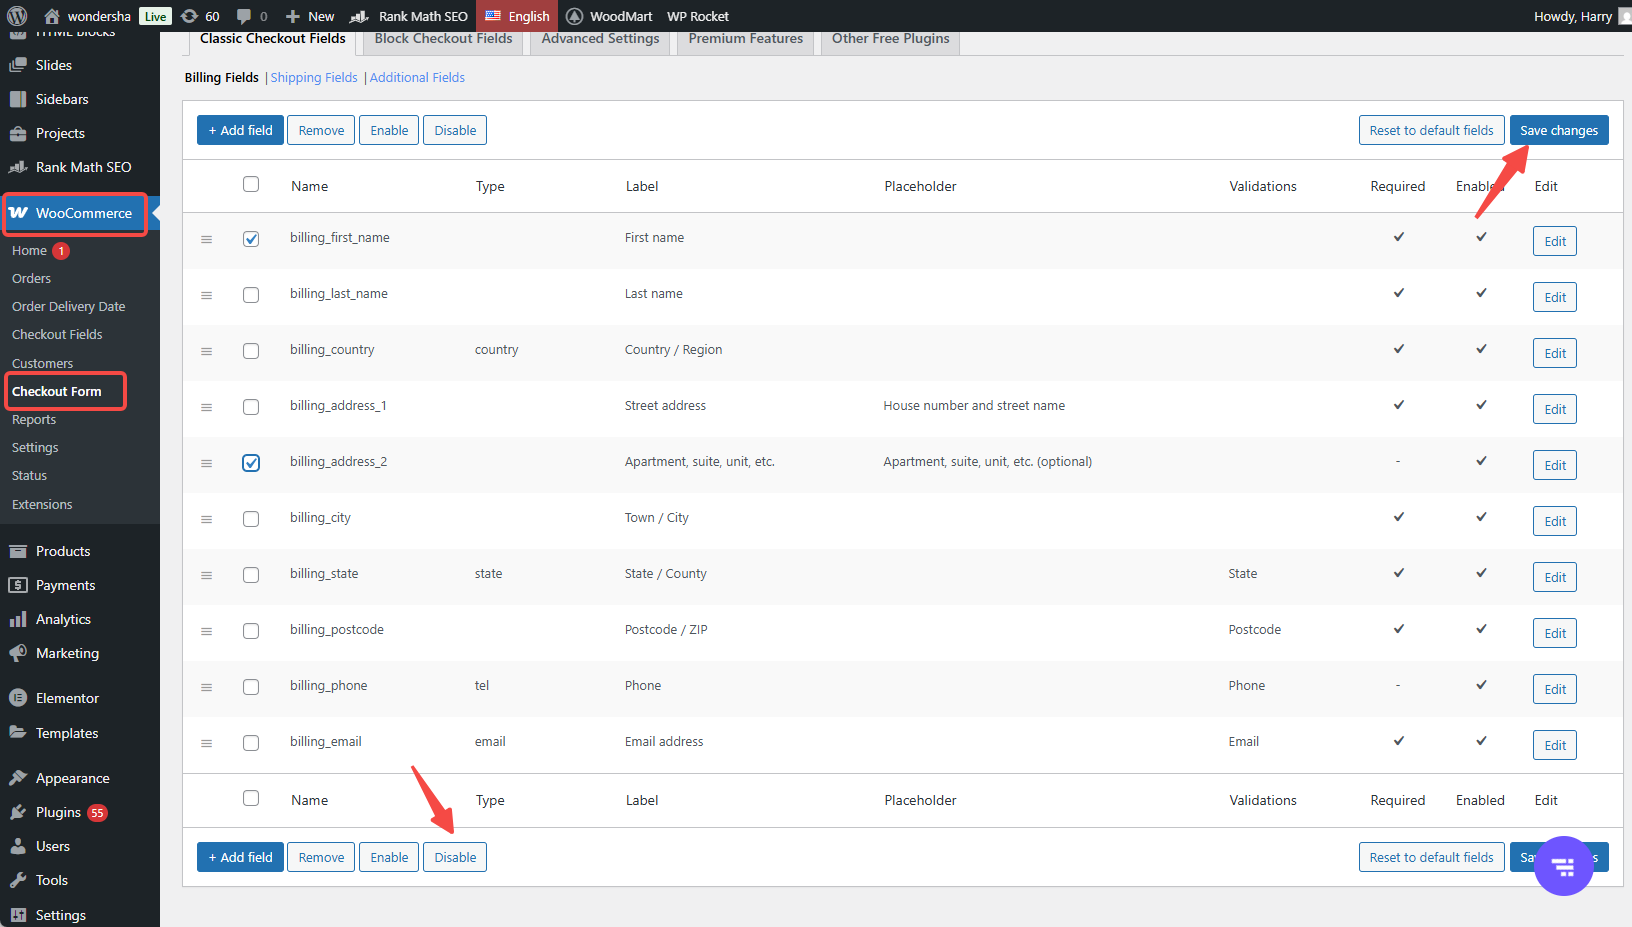Open Plugins menu with 55 badge
The image size is (1632, 927).
58,812
